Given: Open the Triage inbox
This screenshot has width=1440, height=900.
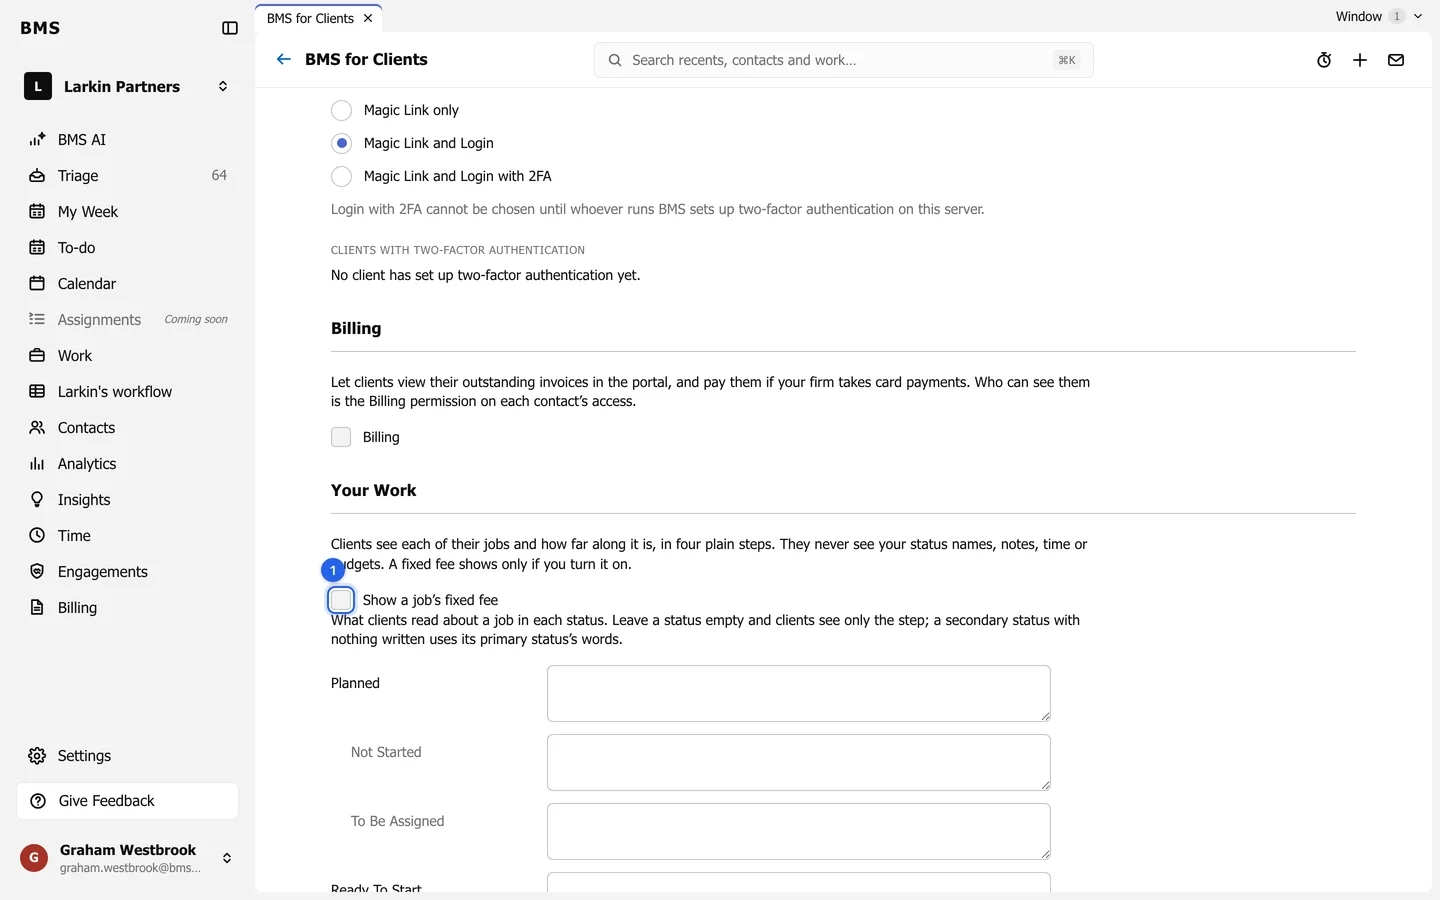Looking at the screenshot, I should point(127,175).
